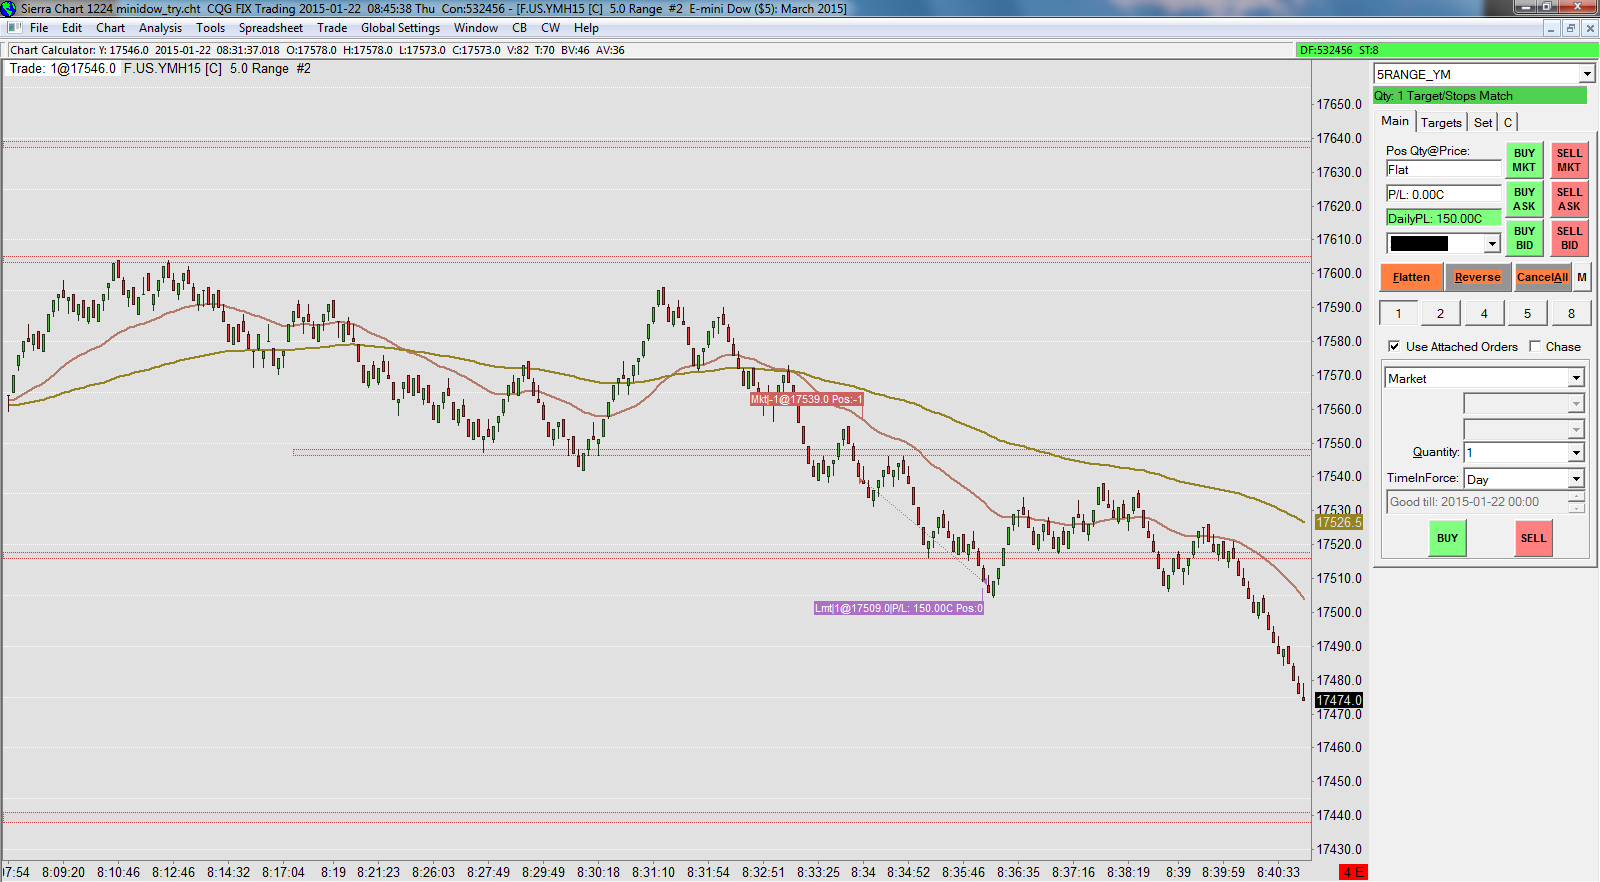
Task: Click the chart document icon beside File menu
Action: coord(14,28)
